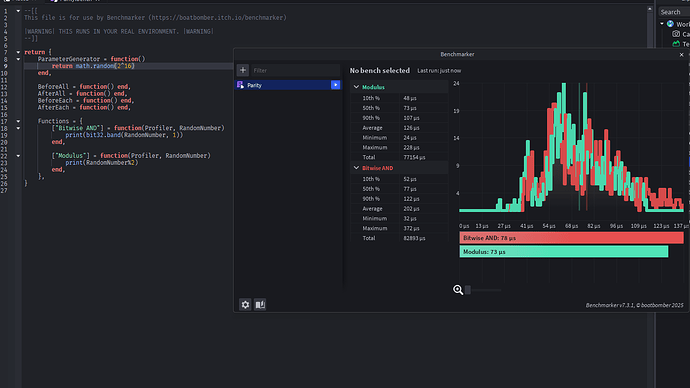Click the Parity bench file icon
Viewport: 690px width, 388px height.
(240, 85)
